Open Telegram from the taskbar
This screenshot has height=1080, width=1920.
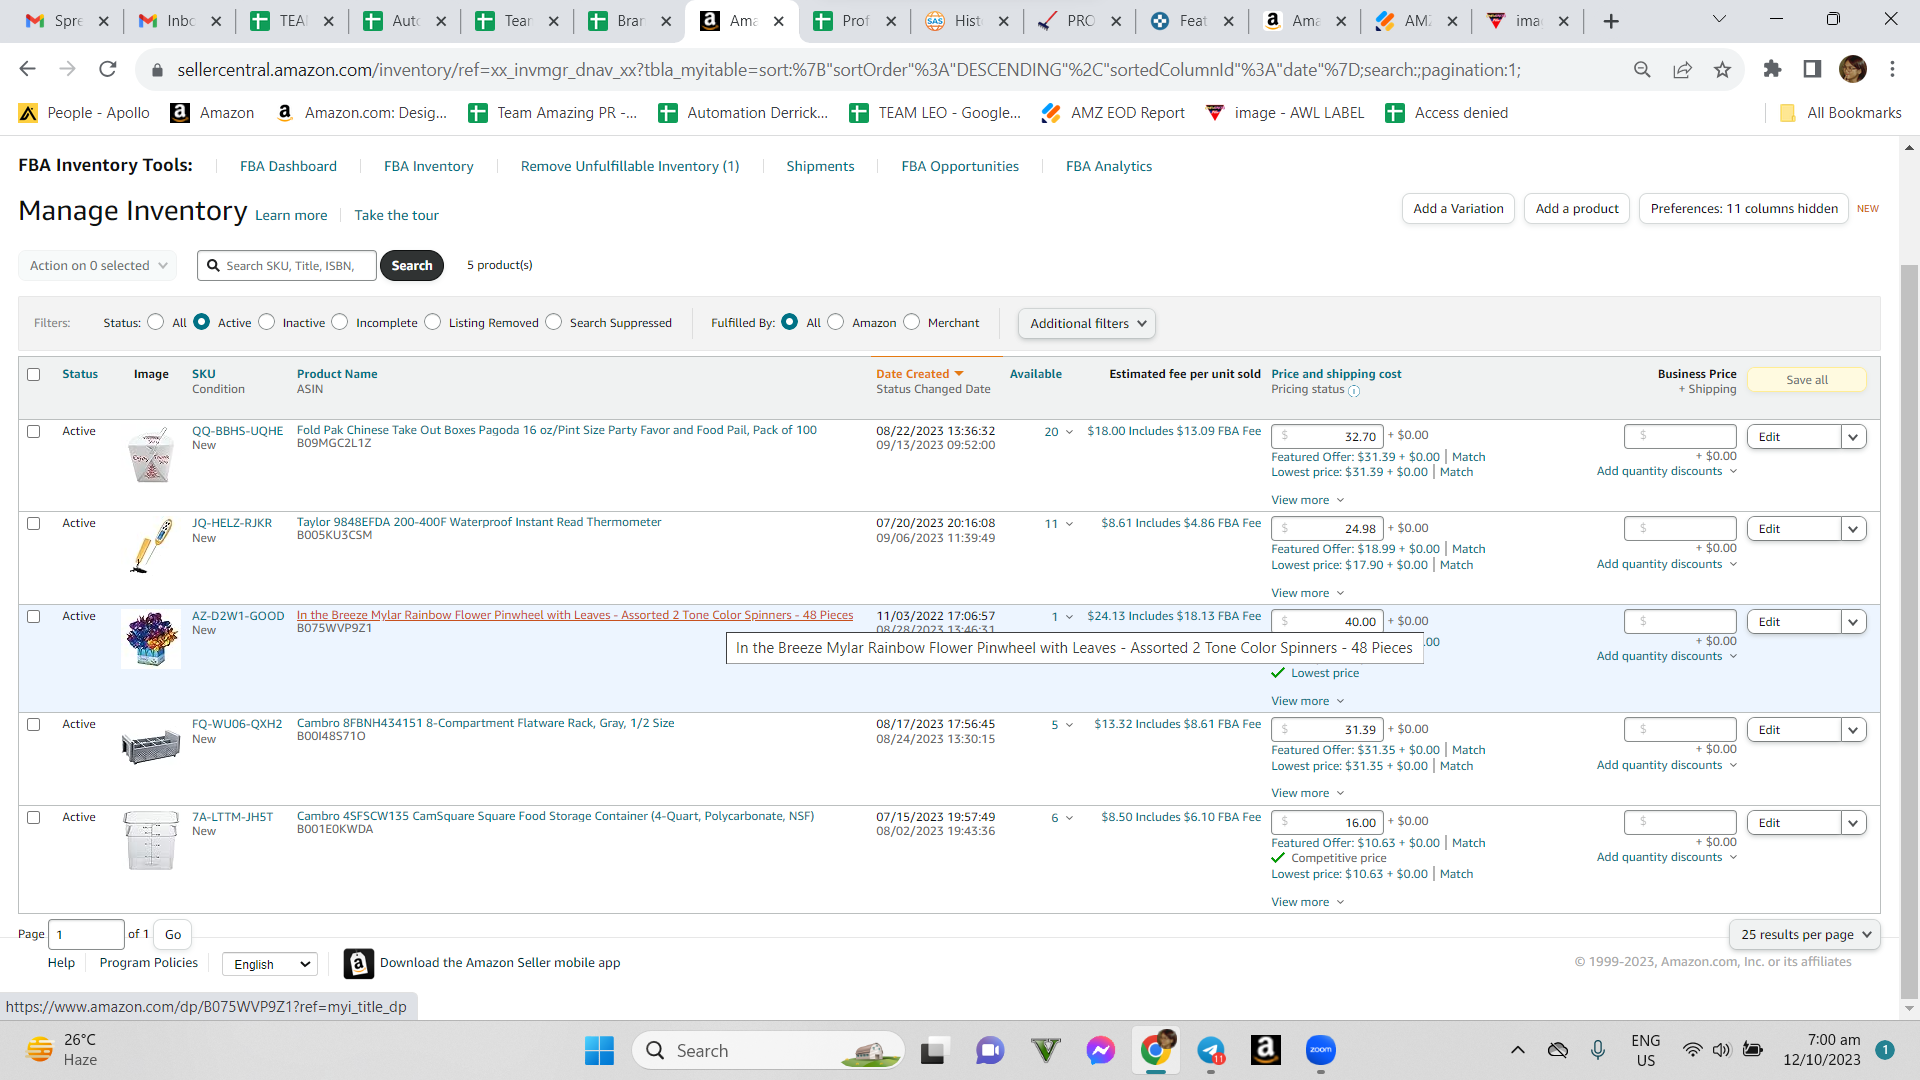click(x=1211, y=1051)
